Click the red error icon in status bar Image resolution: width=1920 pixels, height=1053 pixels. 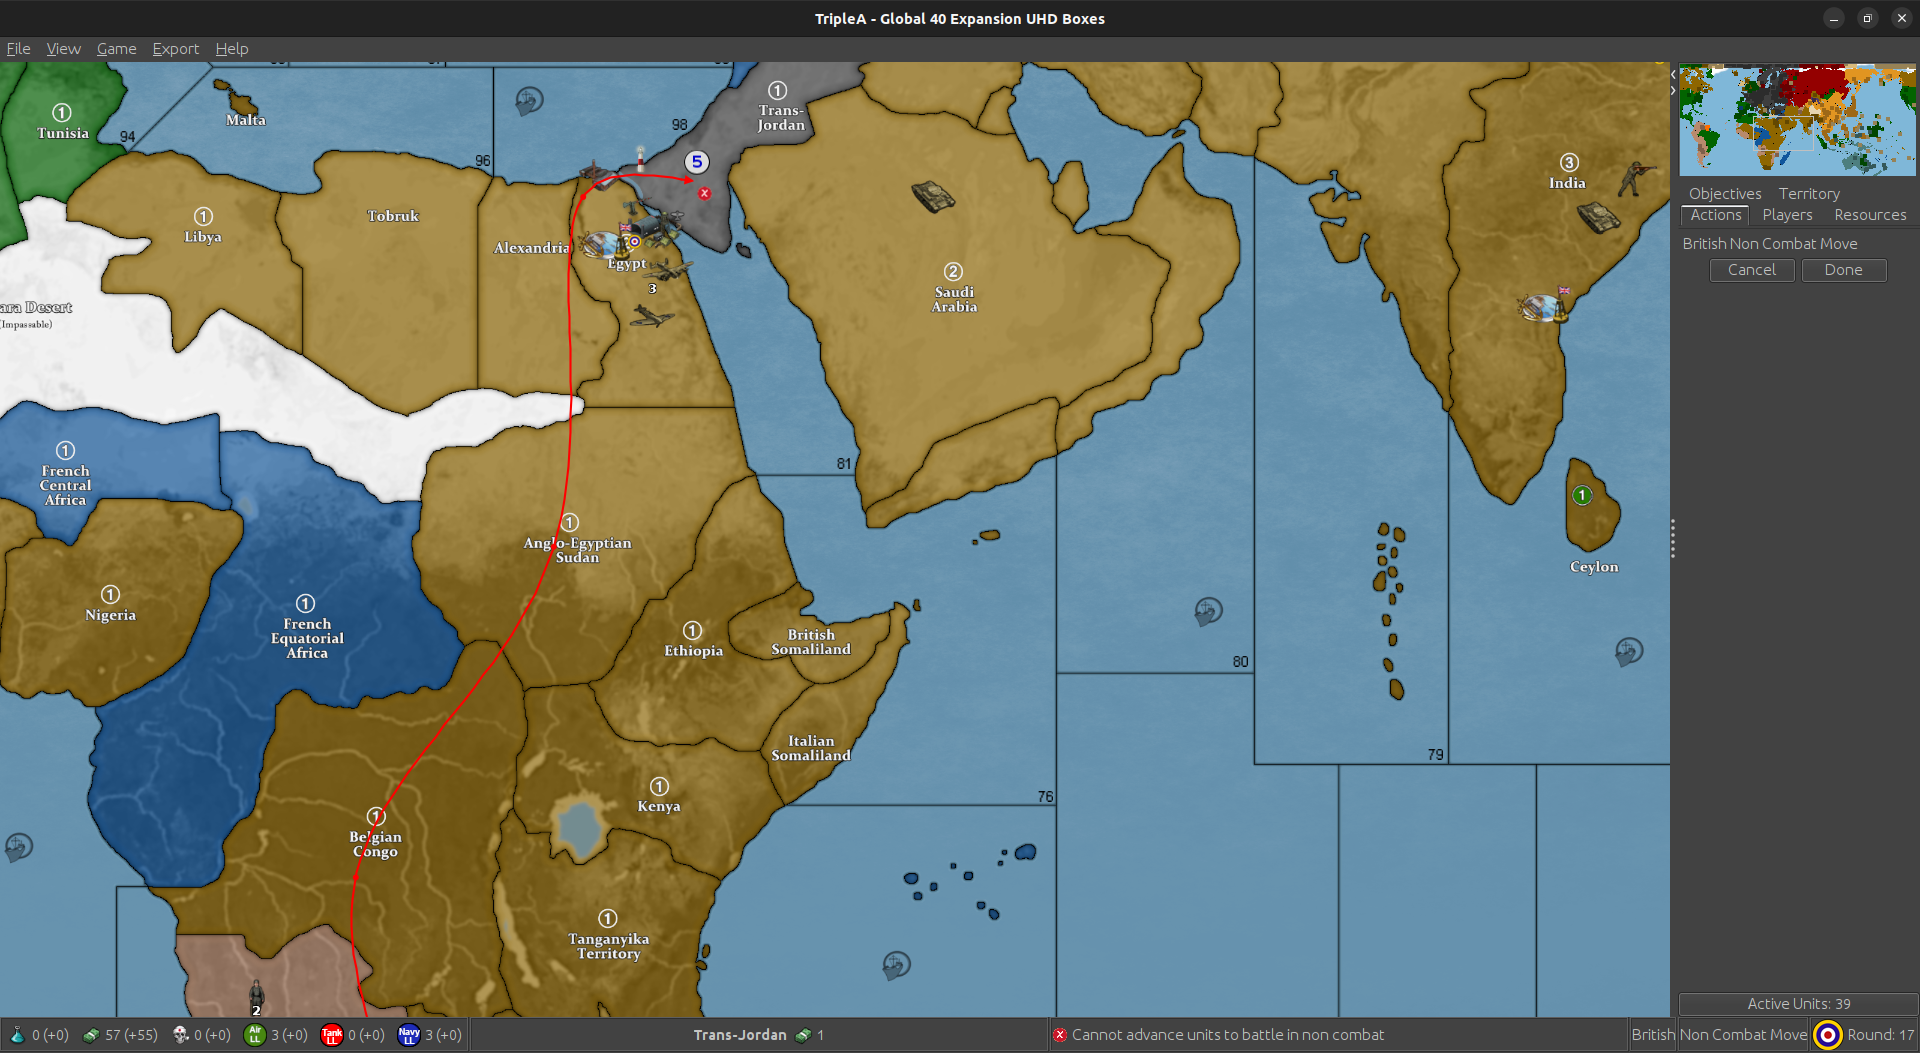click(x=1060, y=1035)
